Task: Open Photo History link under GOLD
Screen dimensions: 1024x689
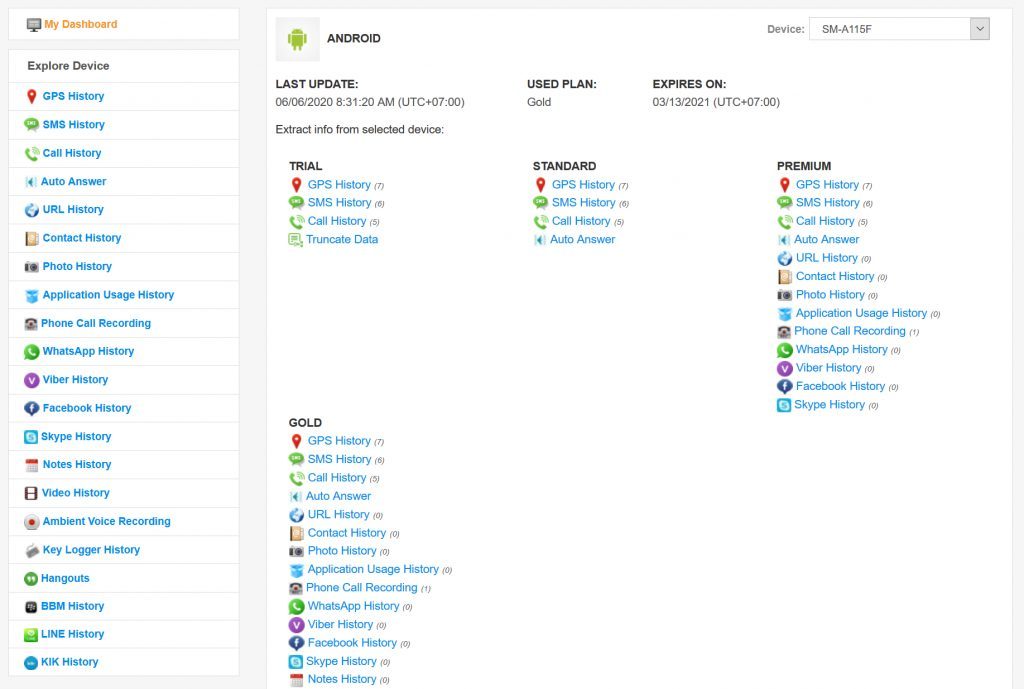Action: (x=342, y=551)
